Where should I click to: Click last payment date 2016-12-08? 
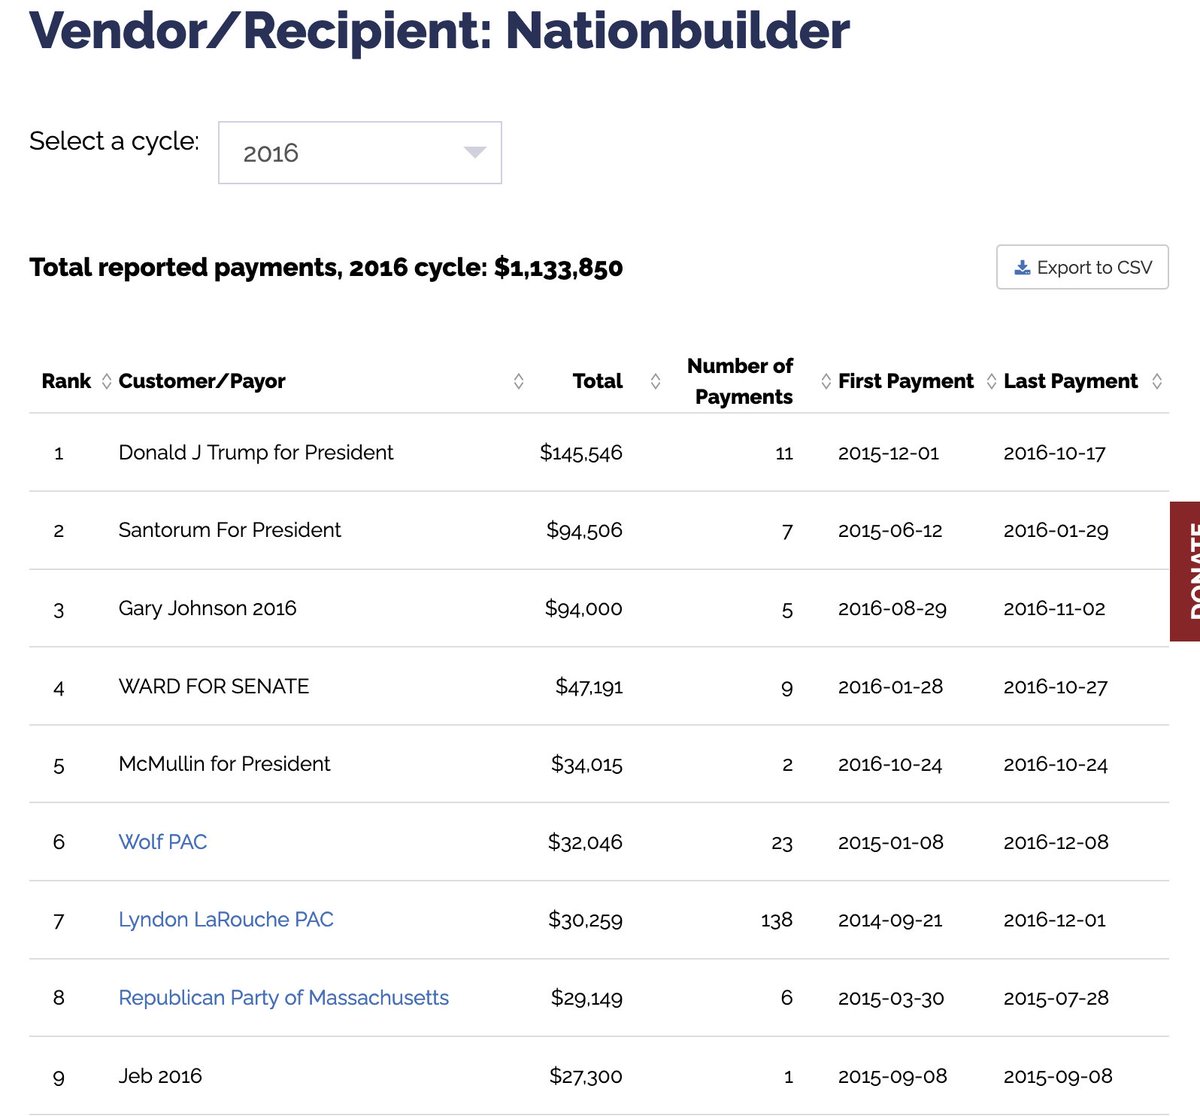pyautogui.click(x=1056, y=842)
